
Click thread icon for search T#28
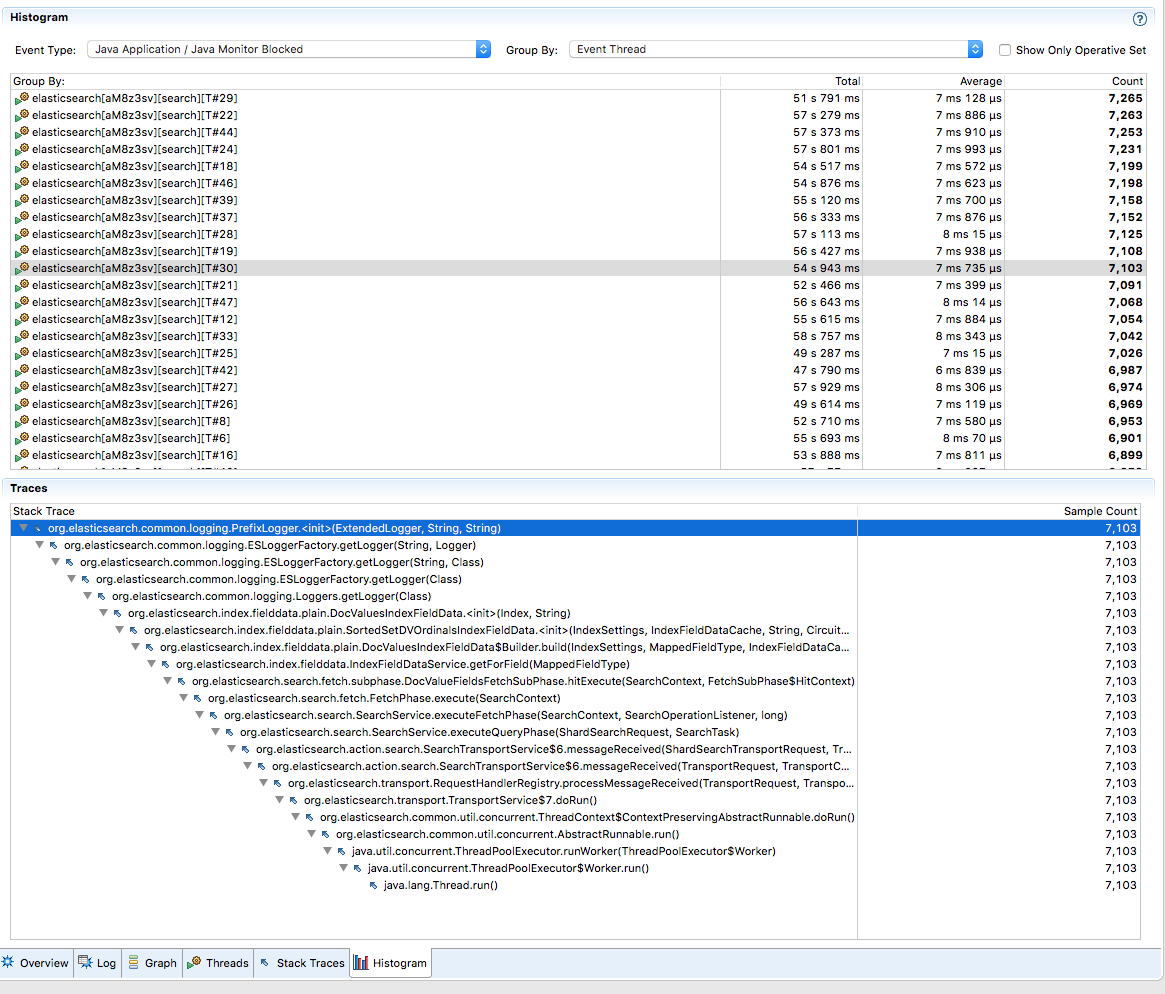(x=22, y=234)
